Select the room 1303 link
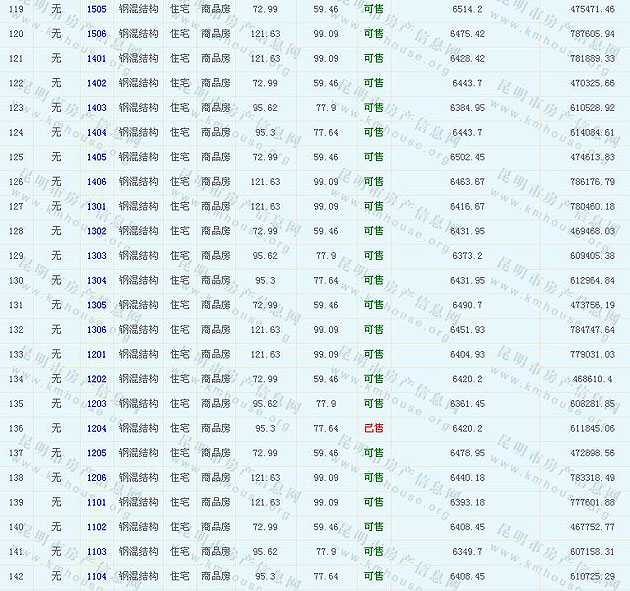Image resolution: width=630 pixels, height=591 pixels. click(x=96, y=256)
